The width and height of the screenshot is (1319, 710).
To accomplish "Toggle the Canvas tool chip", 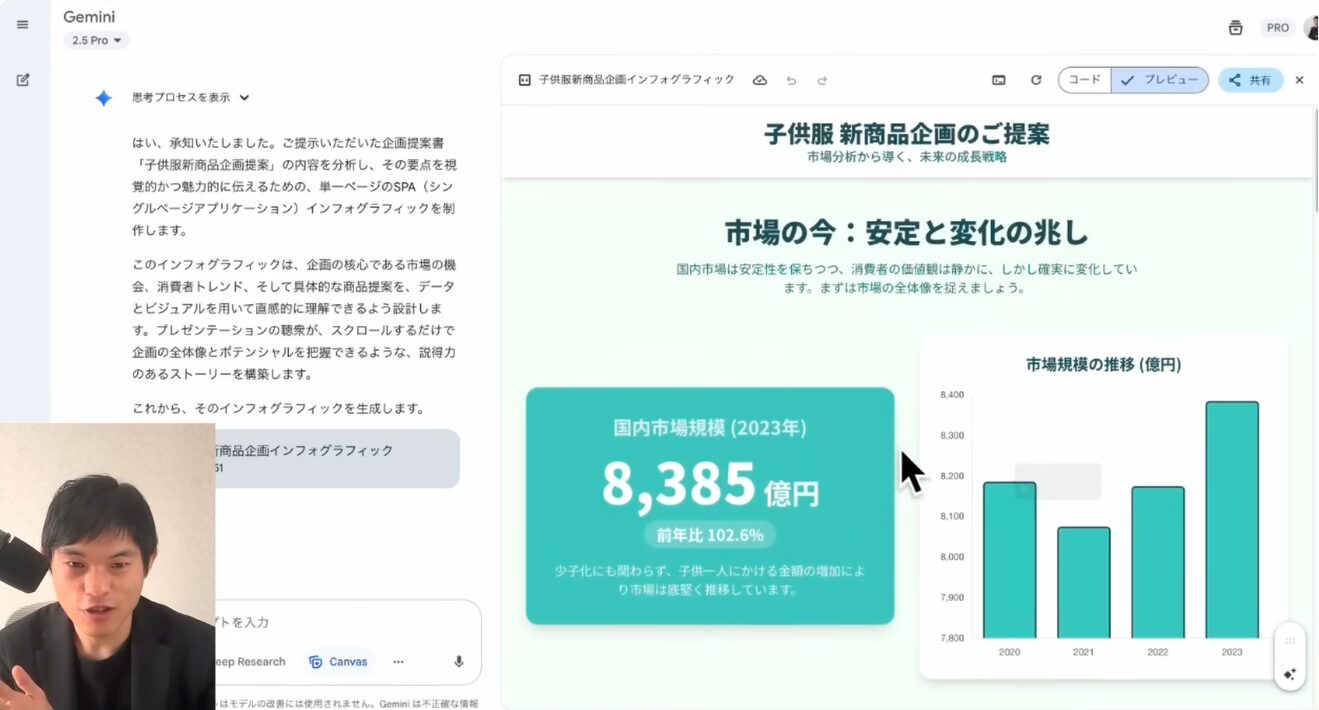I will [338, 662].
